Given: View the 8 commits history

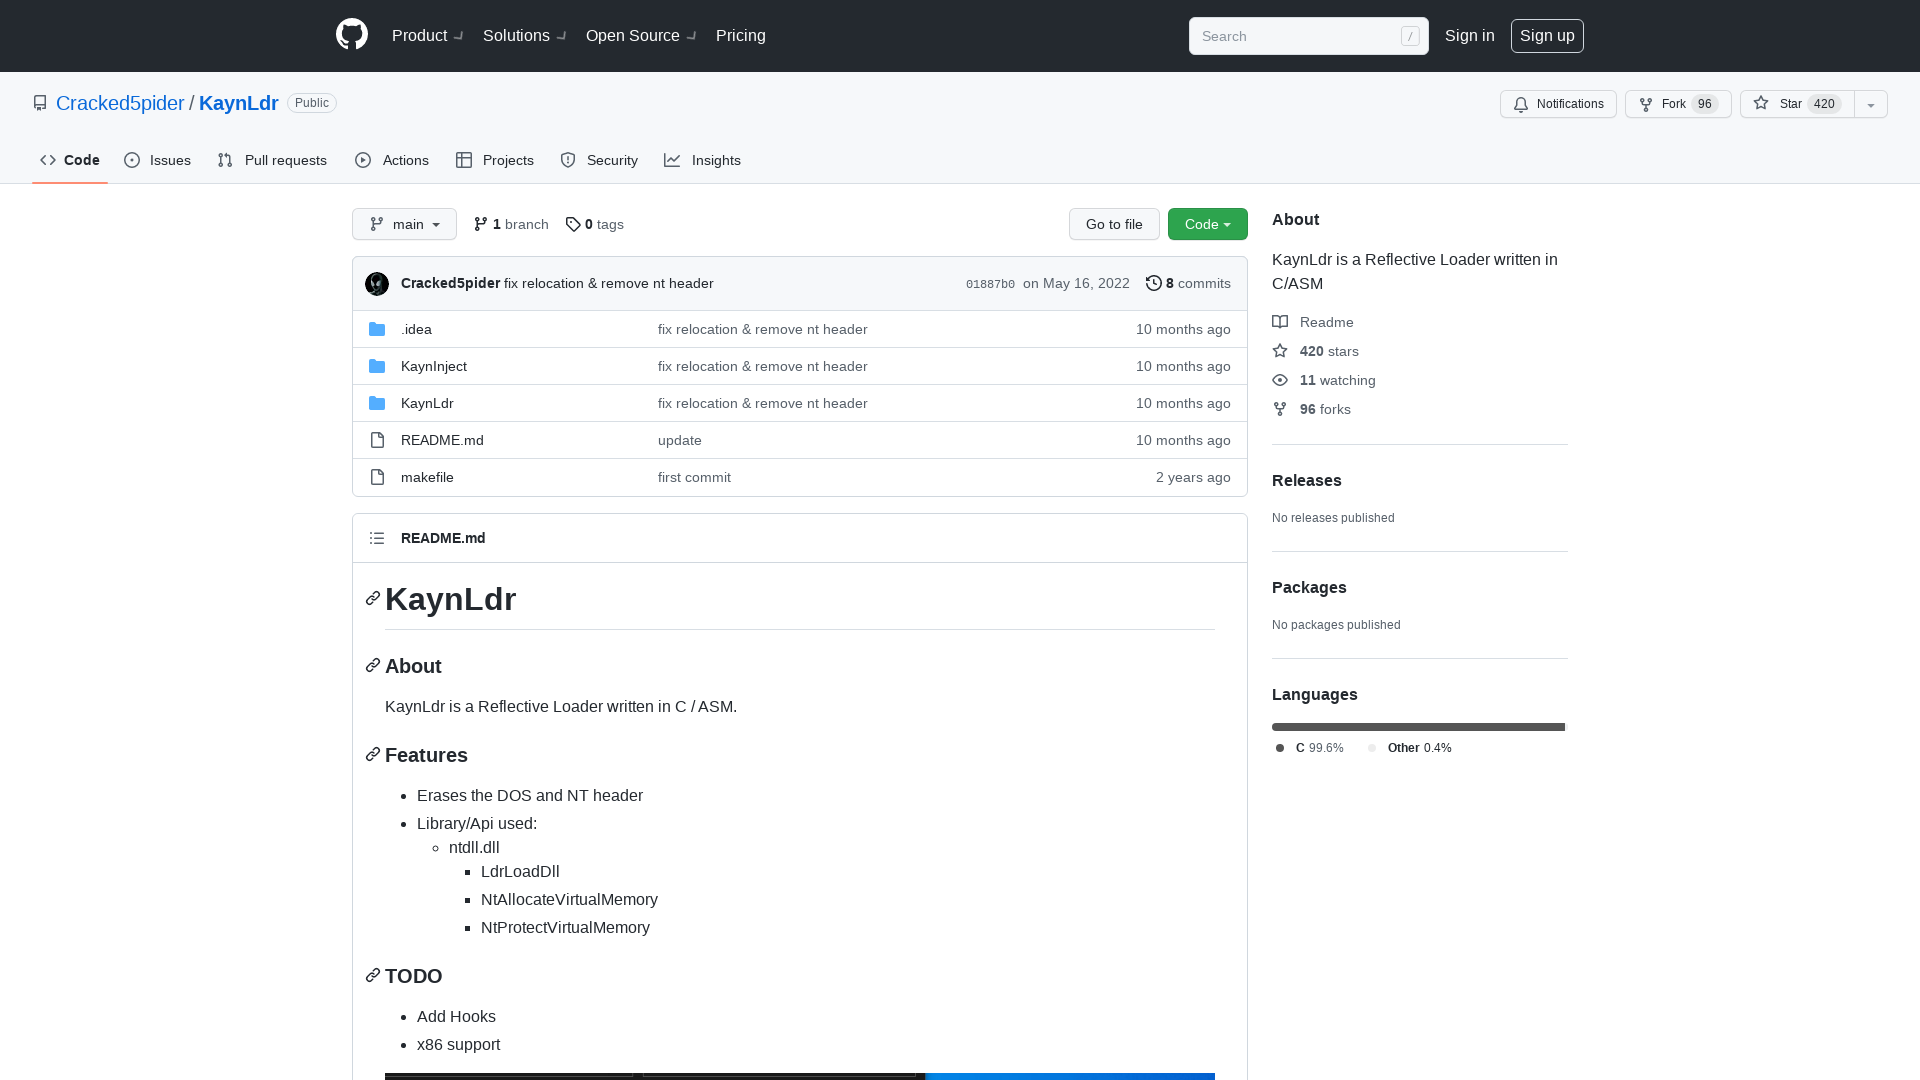Looking at the screenshot, I should coord(1188,283).
